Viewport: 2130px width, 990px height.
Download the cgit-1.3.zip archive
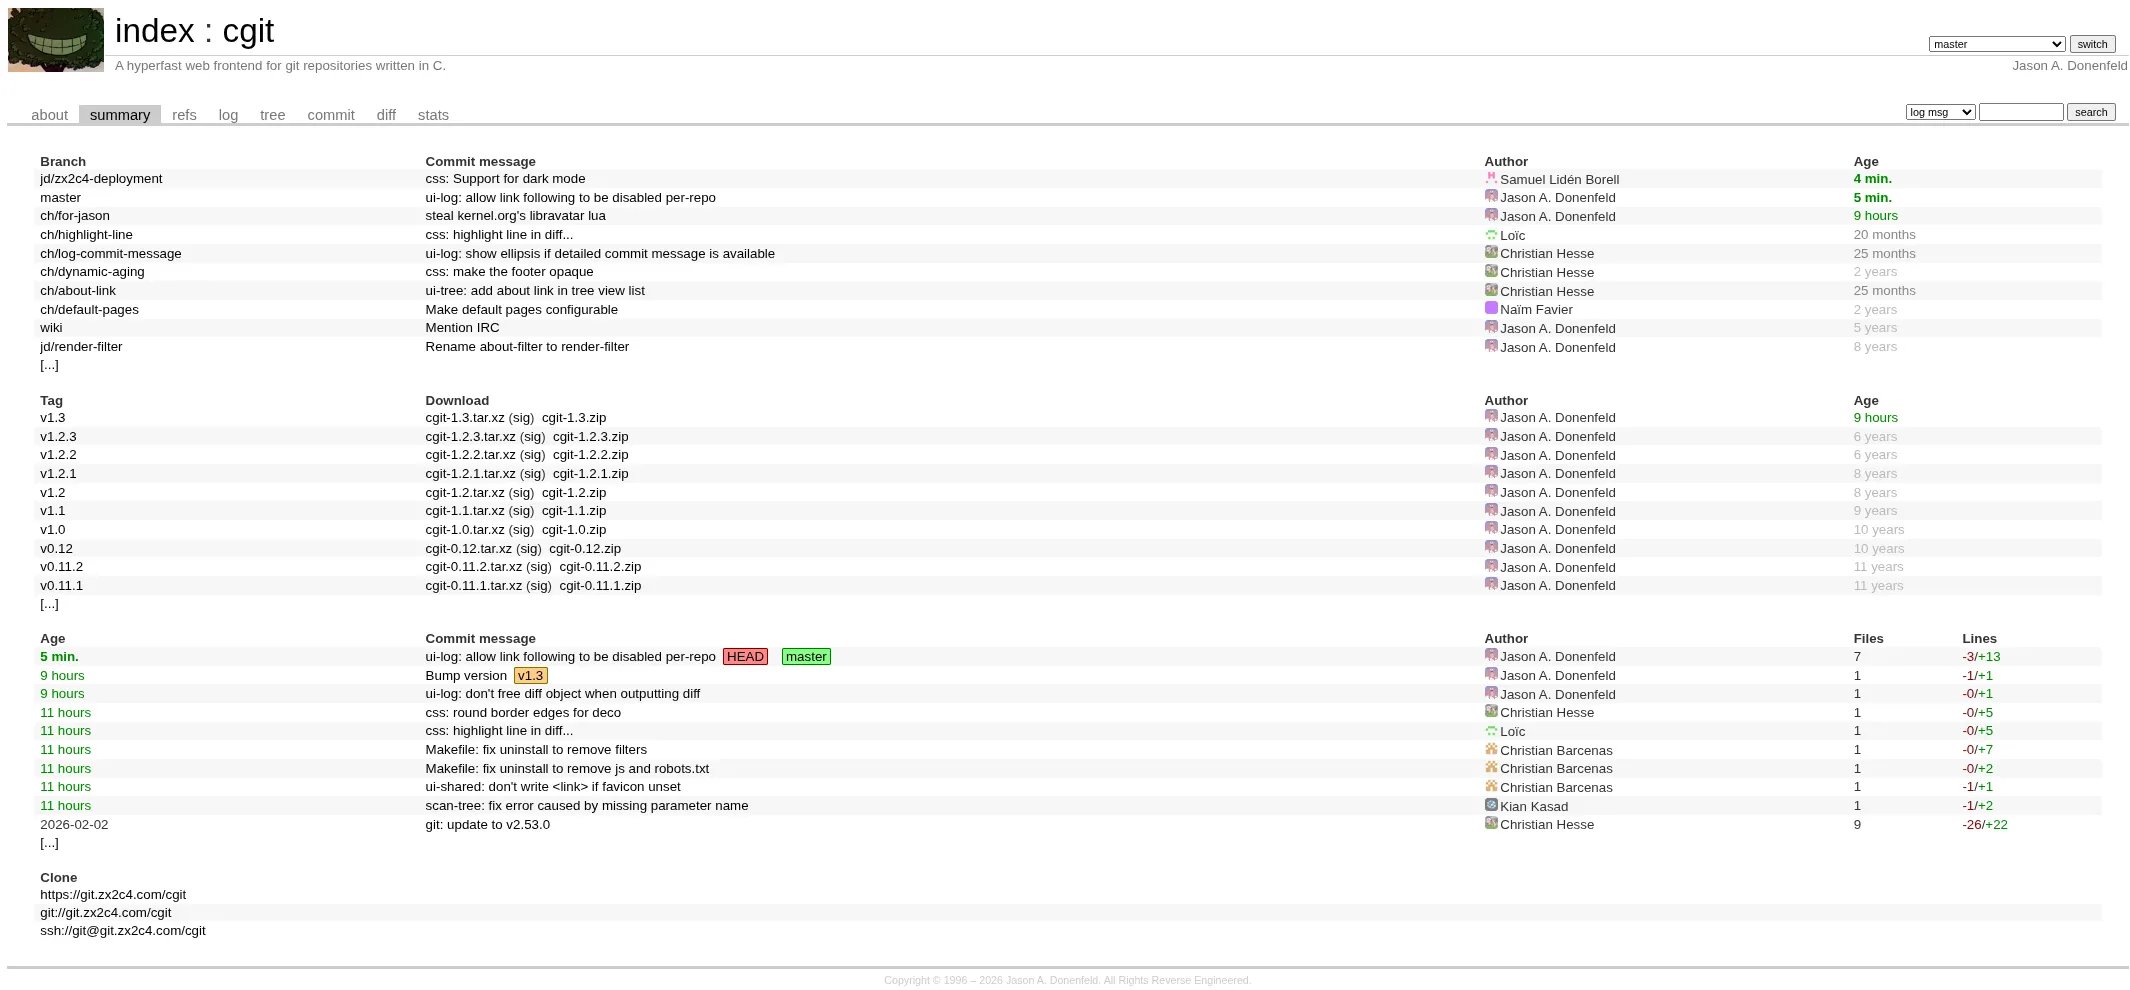tap(574, 418)
